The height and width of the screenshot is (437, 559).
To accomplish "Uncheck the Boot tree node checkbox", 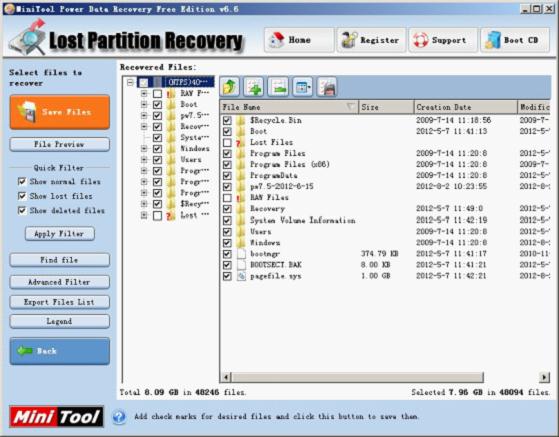I will point(157,105).
